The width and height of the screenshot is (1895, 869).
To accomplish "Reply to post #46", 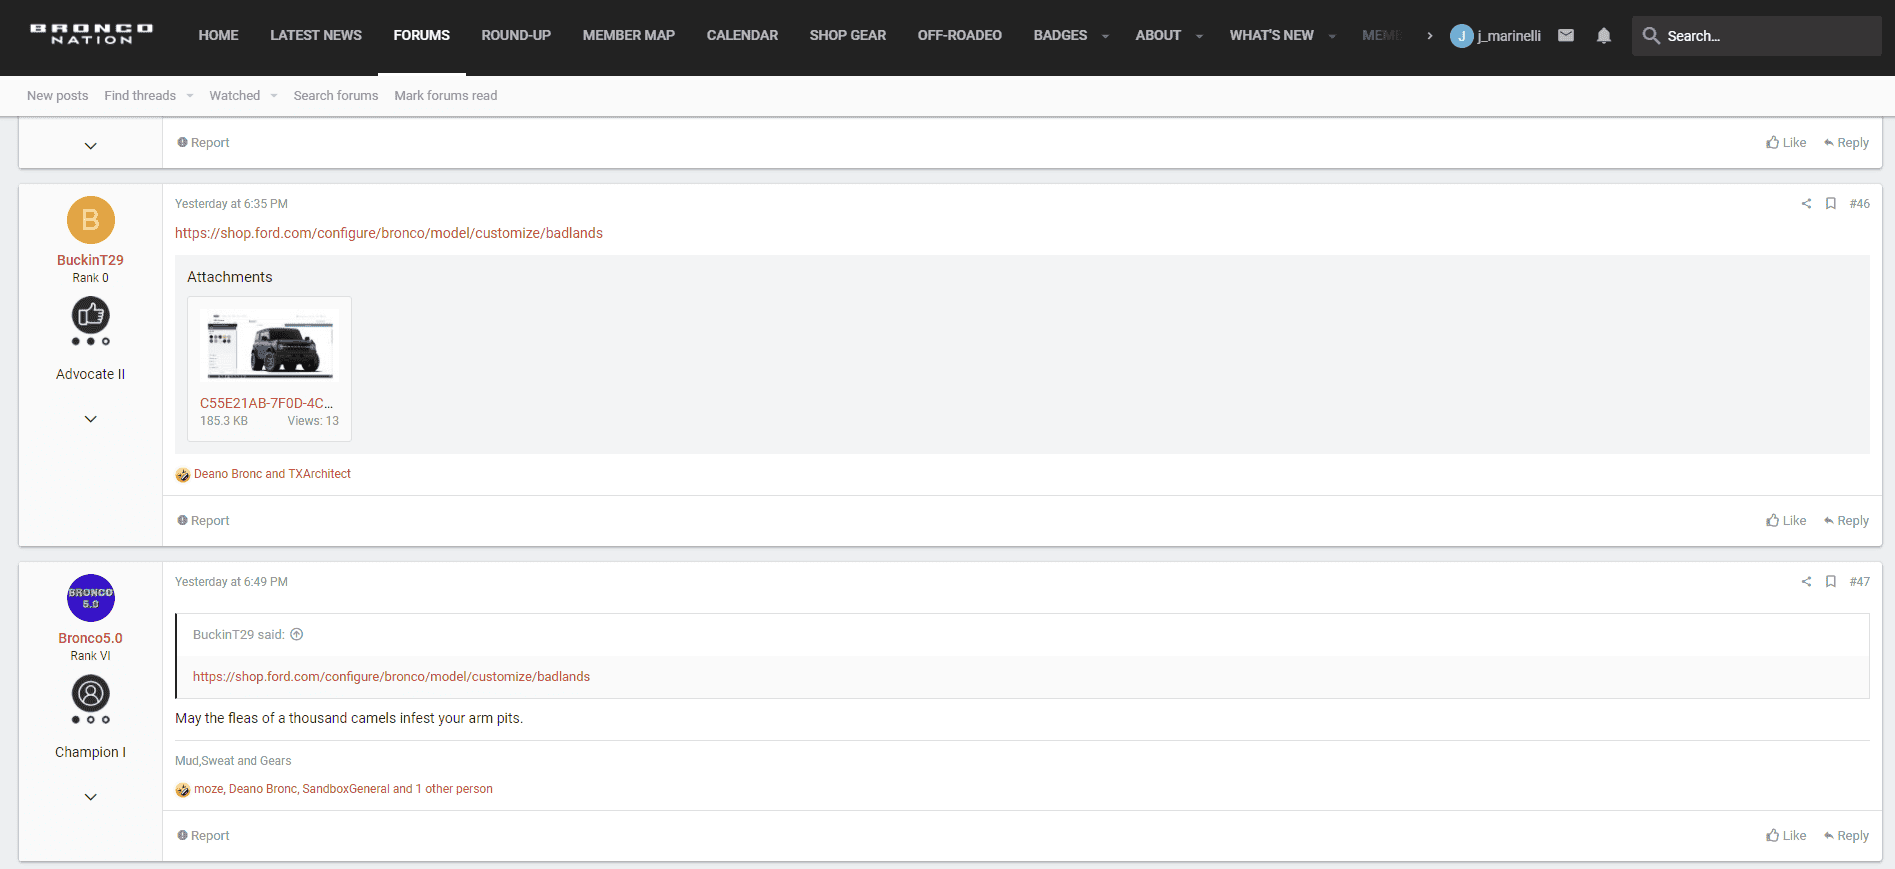I will point(1846,521).
